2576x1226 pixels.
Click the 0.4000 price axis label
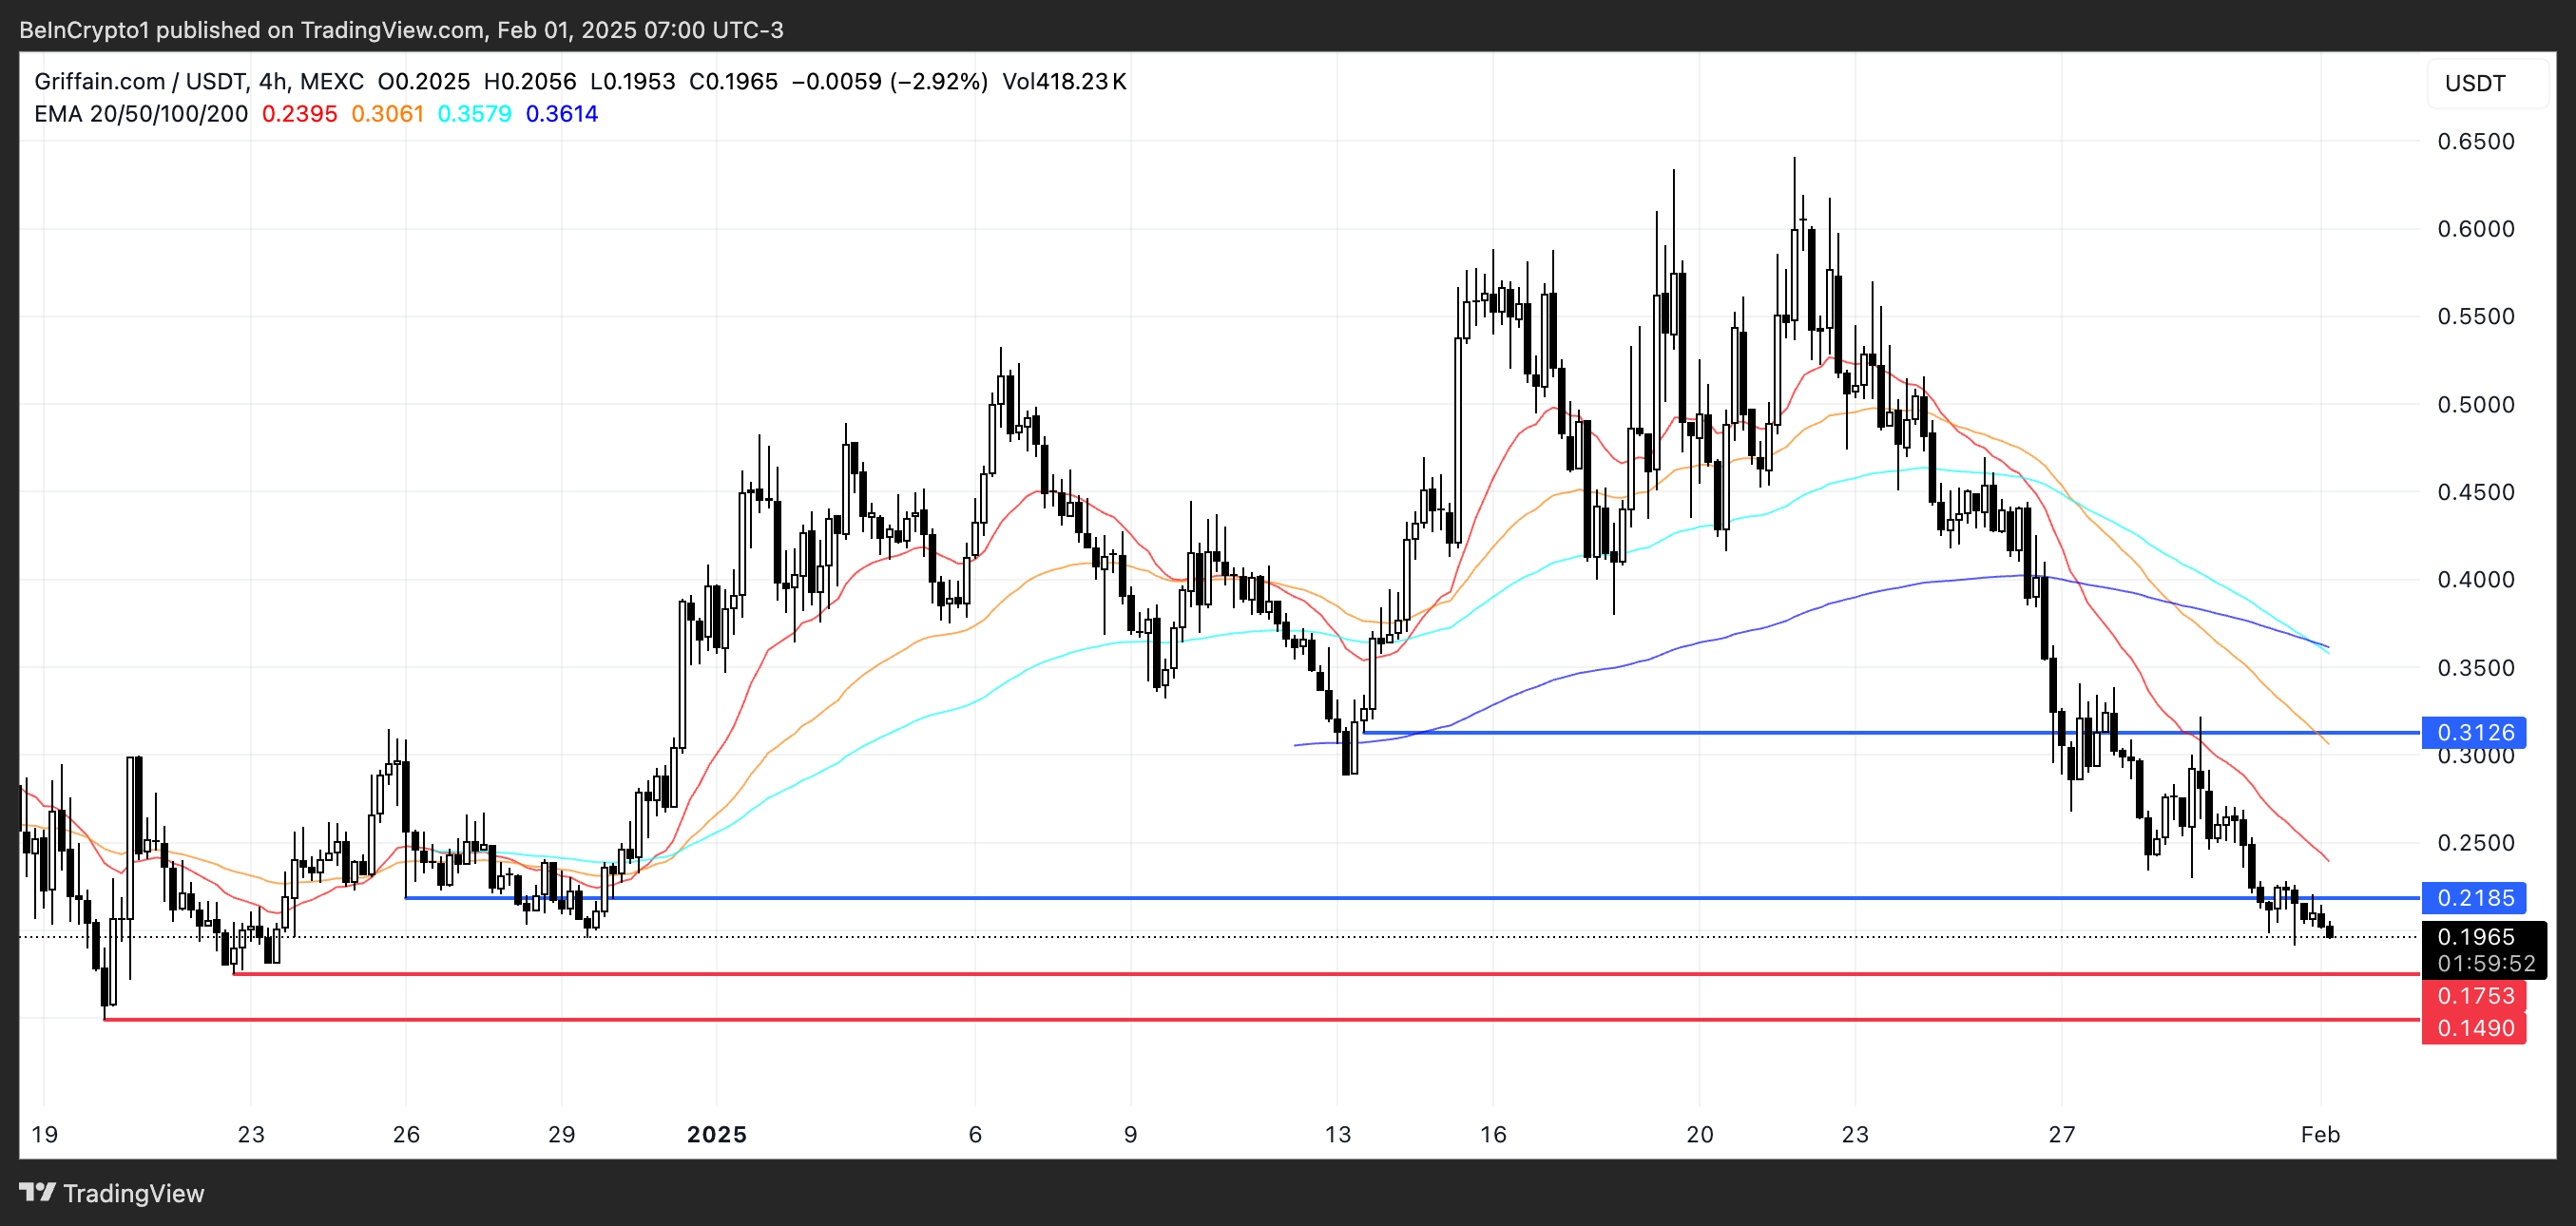[x=2475, y=579]
